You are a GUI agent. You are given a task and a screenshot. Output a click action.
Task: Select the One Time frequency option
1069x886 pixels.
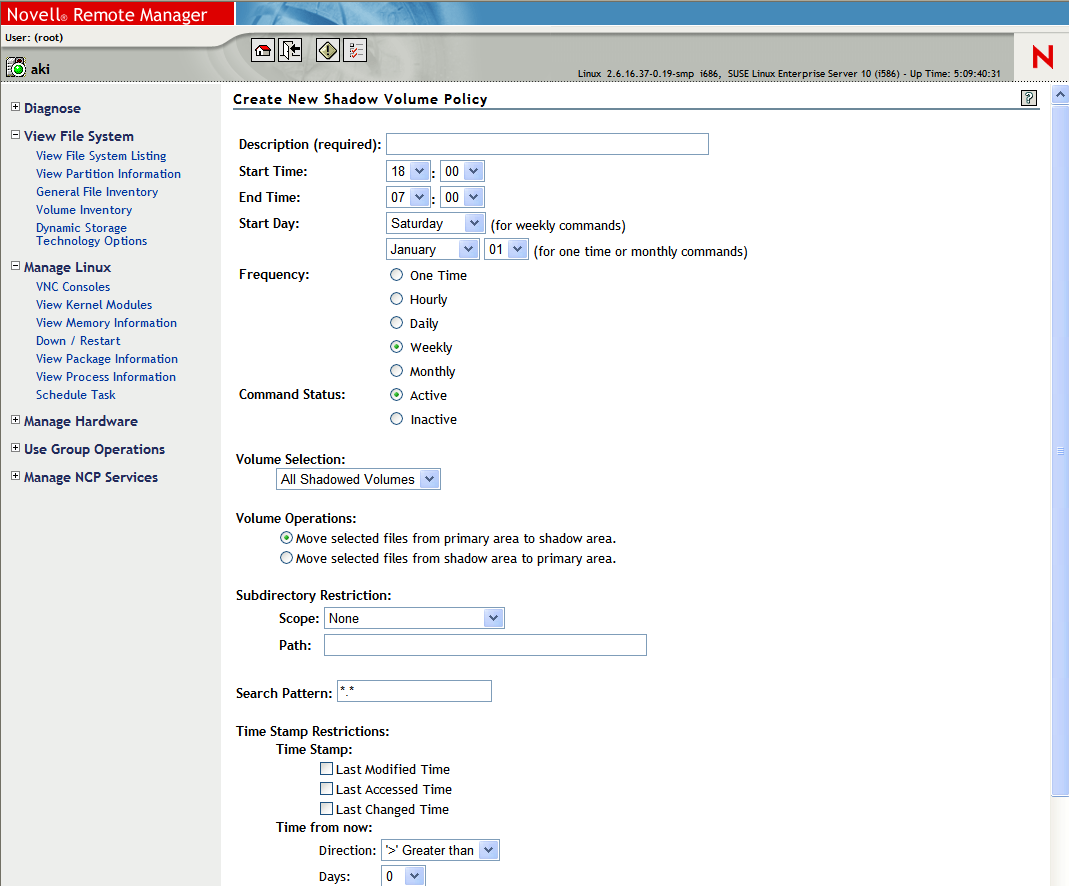(x=396, y=275)
